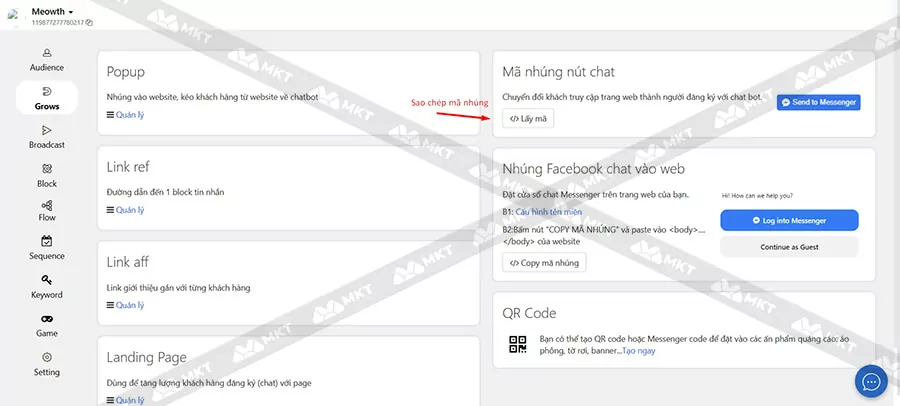The width and height of the screenshot is (900, 406).
Task: Copy the page ID using copy icon
Action: (90, 23)
